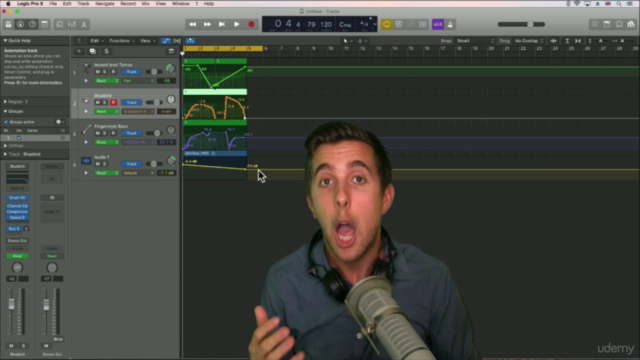Start playback with the Play button
Viewport: 640px width, 360px height.
pyautogui.click(x=236, y=24)
